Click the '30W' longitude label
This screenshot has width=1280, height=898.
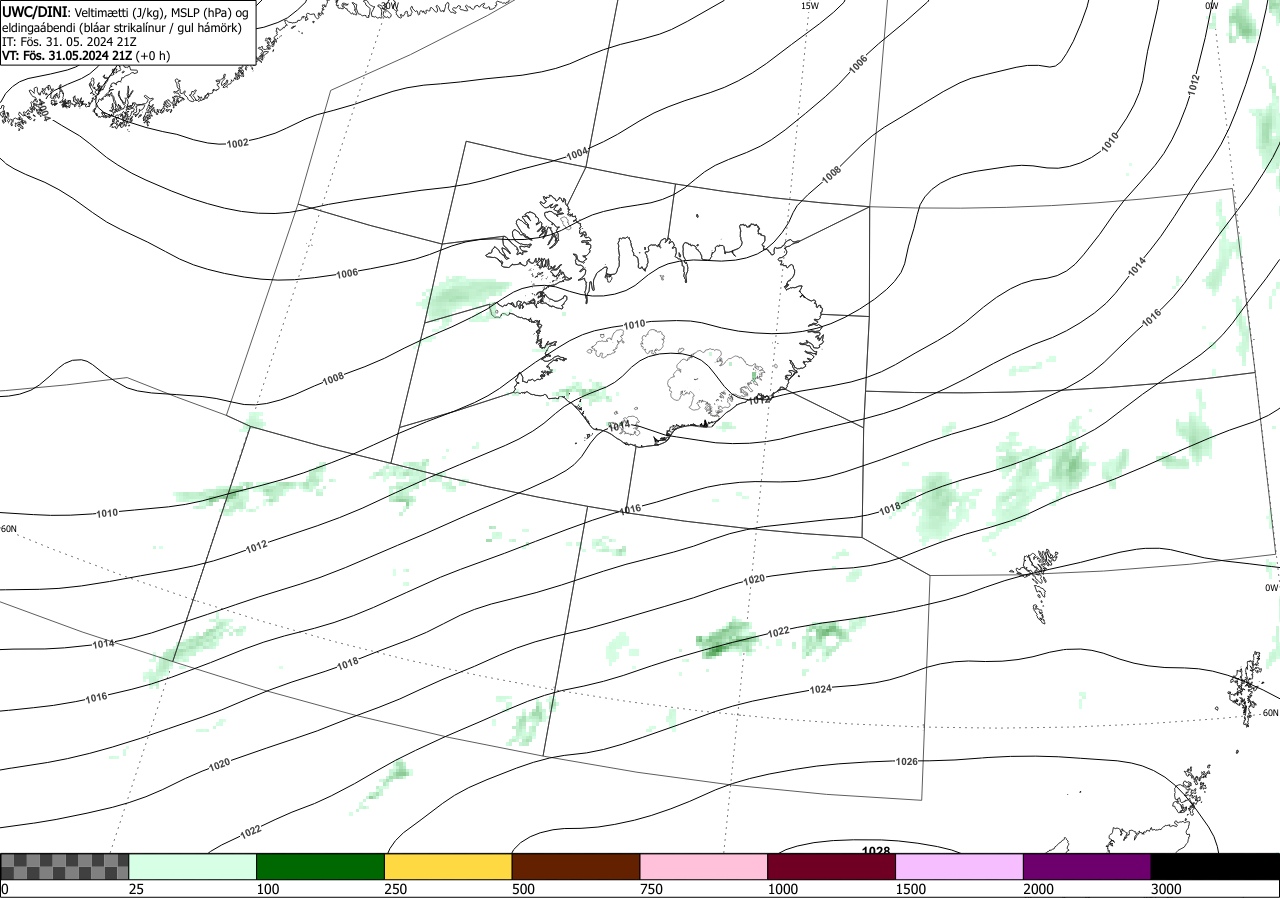click(389, 5)
